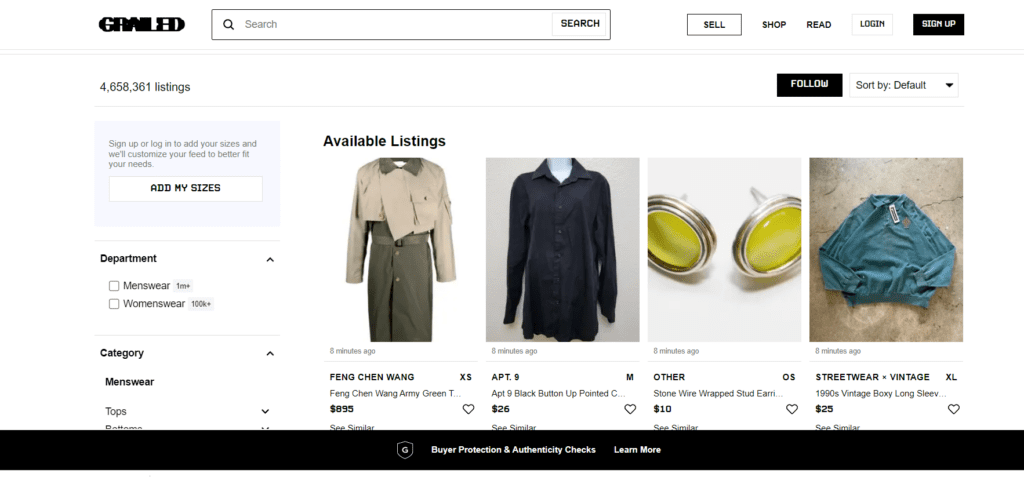Click the SEARCH button

click(x=580, y=24)
